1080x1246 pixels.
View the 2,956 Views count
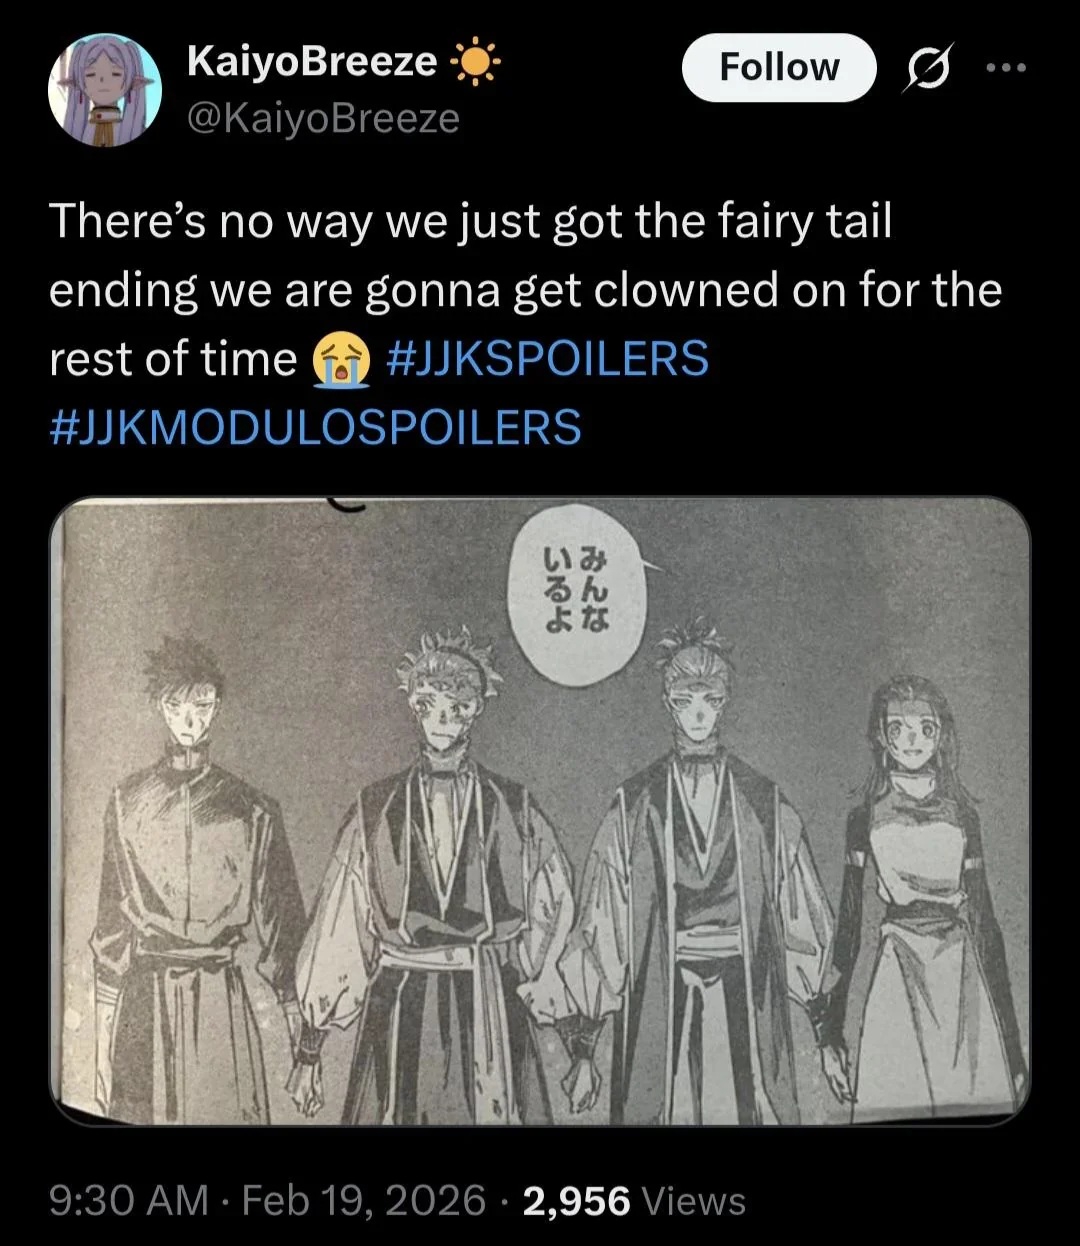point(634,1201)
